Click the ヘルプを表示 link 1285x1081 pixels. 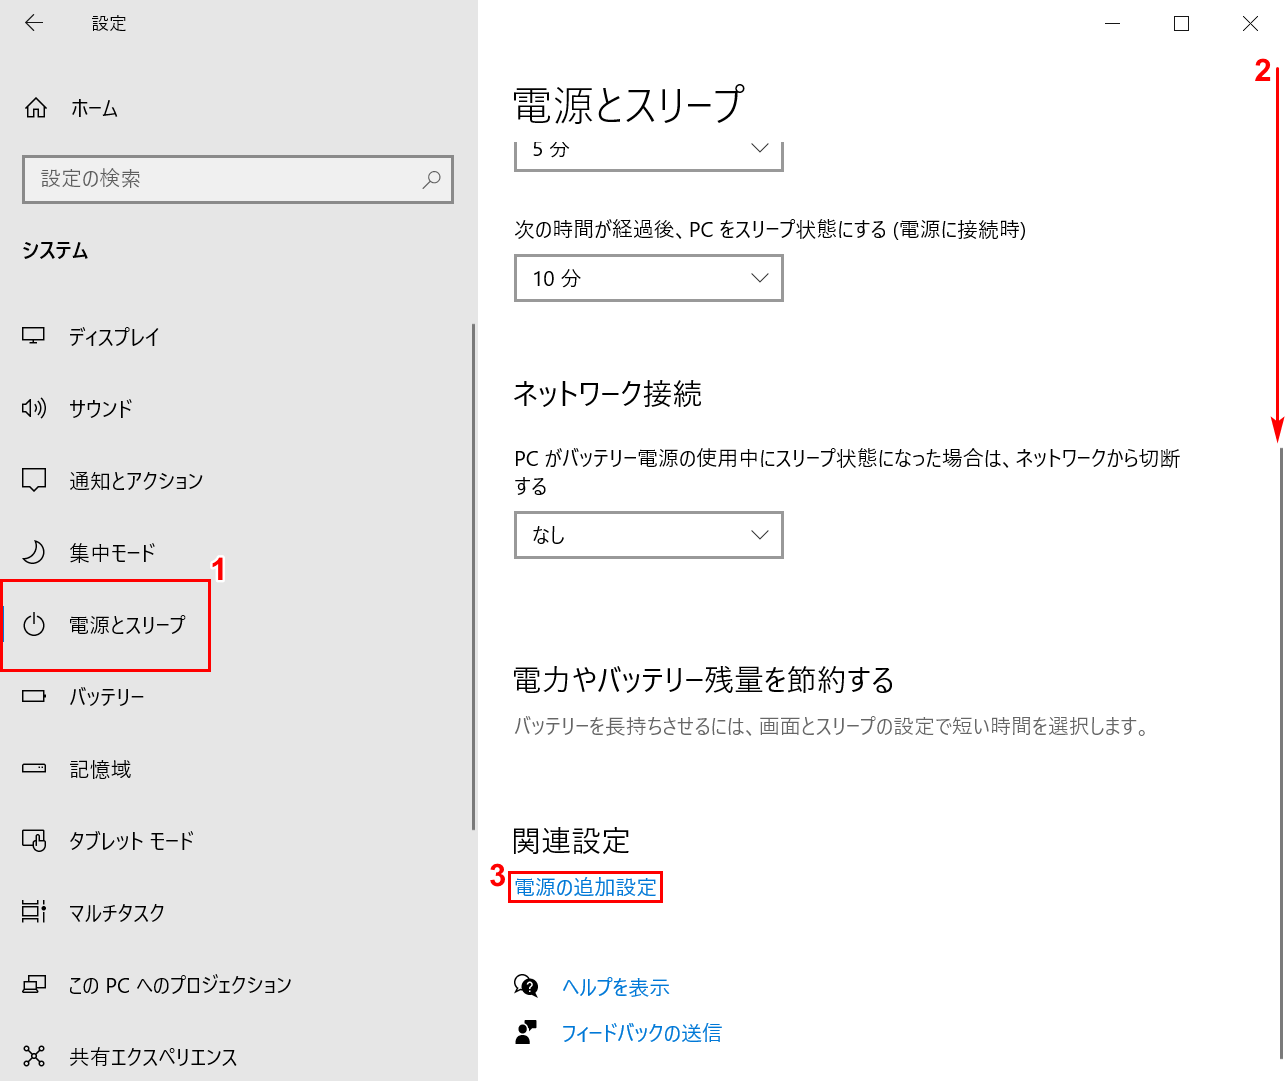coord(616,987)
